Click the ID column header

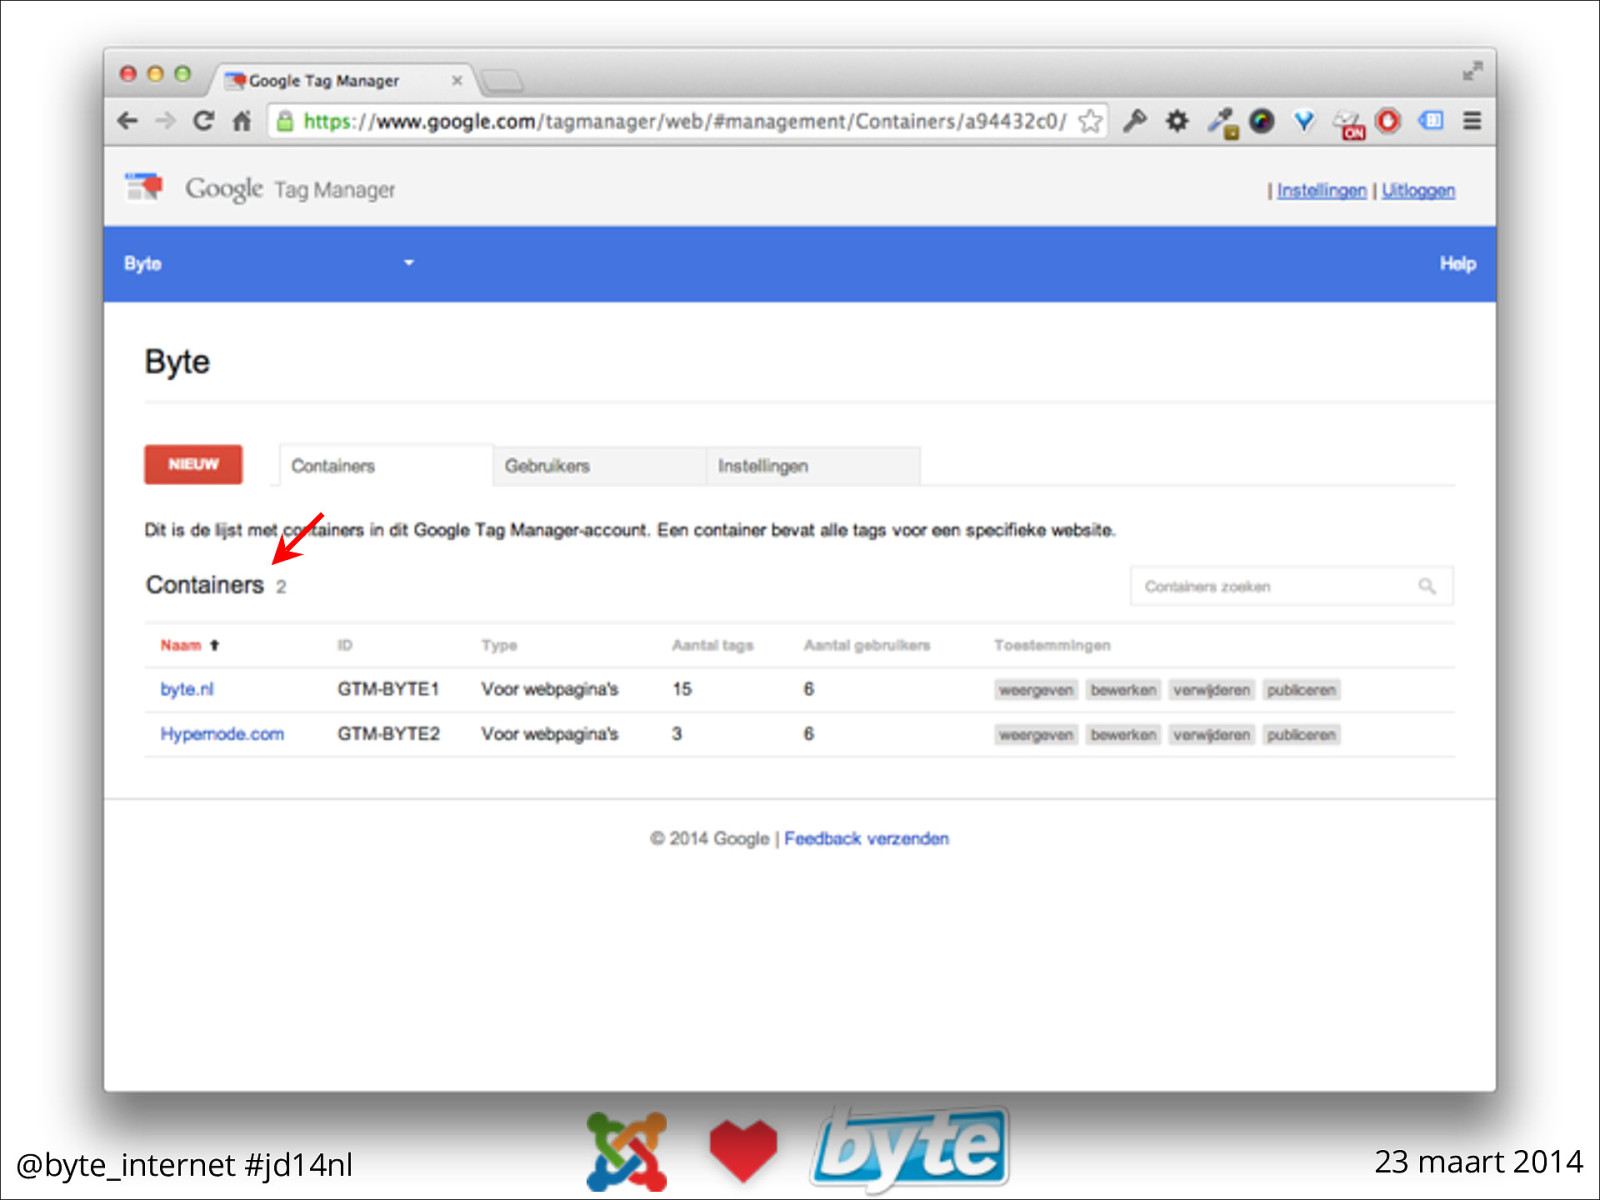click(x=345, y=645)
